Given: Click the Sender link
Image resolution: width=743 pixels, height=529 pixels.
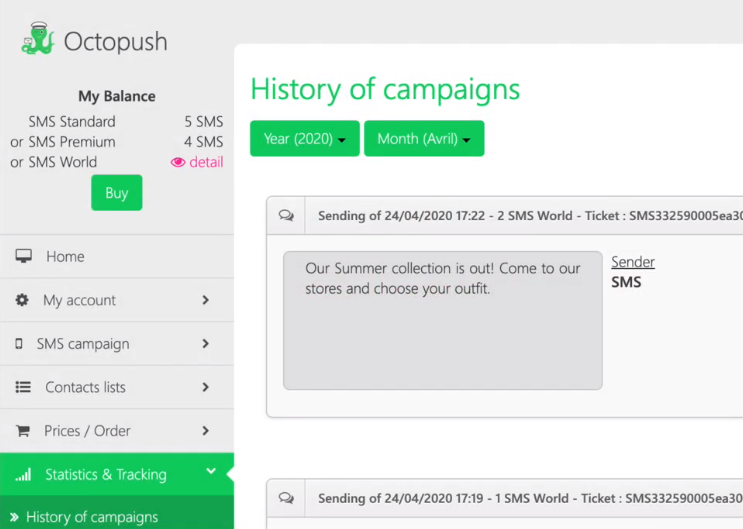Looking at the screenshot, I should click(x=633, y=262).
